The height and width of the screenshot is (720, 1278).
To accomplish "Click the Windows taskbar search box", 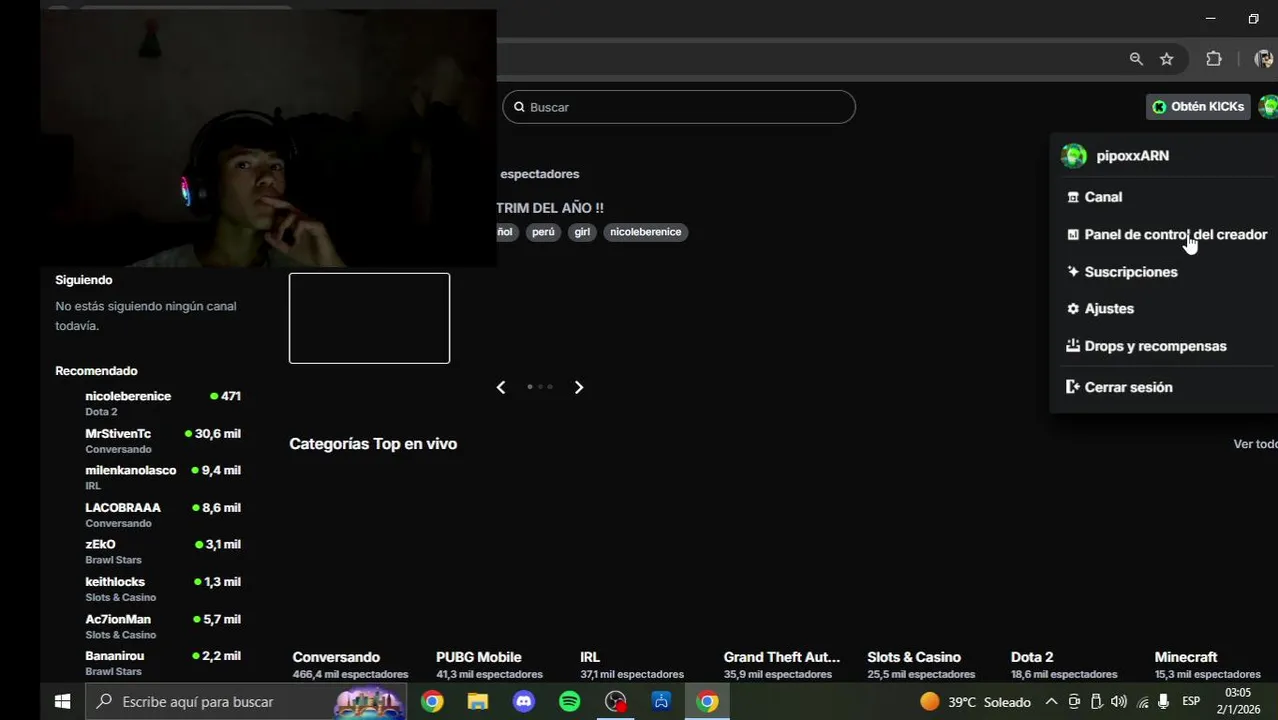I will coord(245,702).
